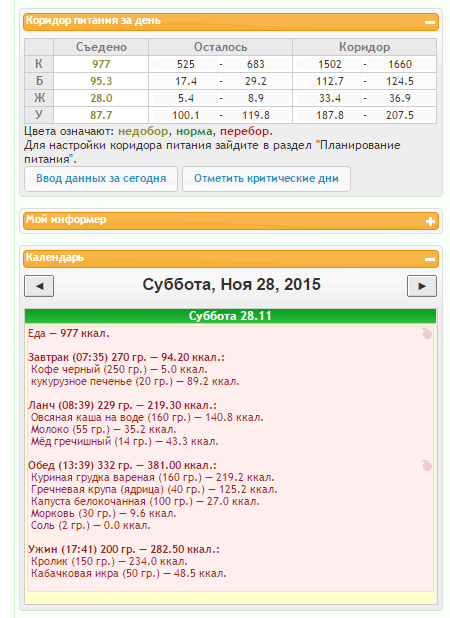
Task: Click eaten calories value 977 in table
Action: (101, 64)
